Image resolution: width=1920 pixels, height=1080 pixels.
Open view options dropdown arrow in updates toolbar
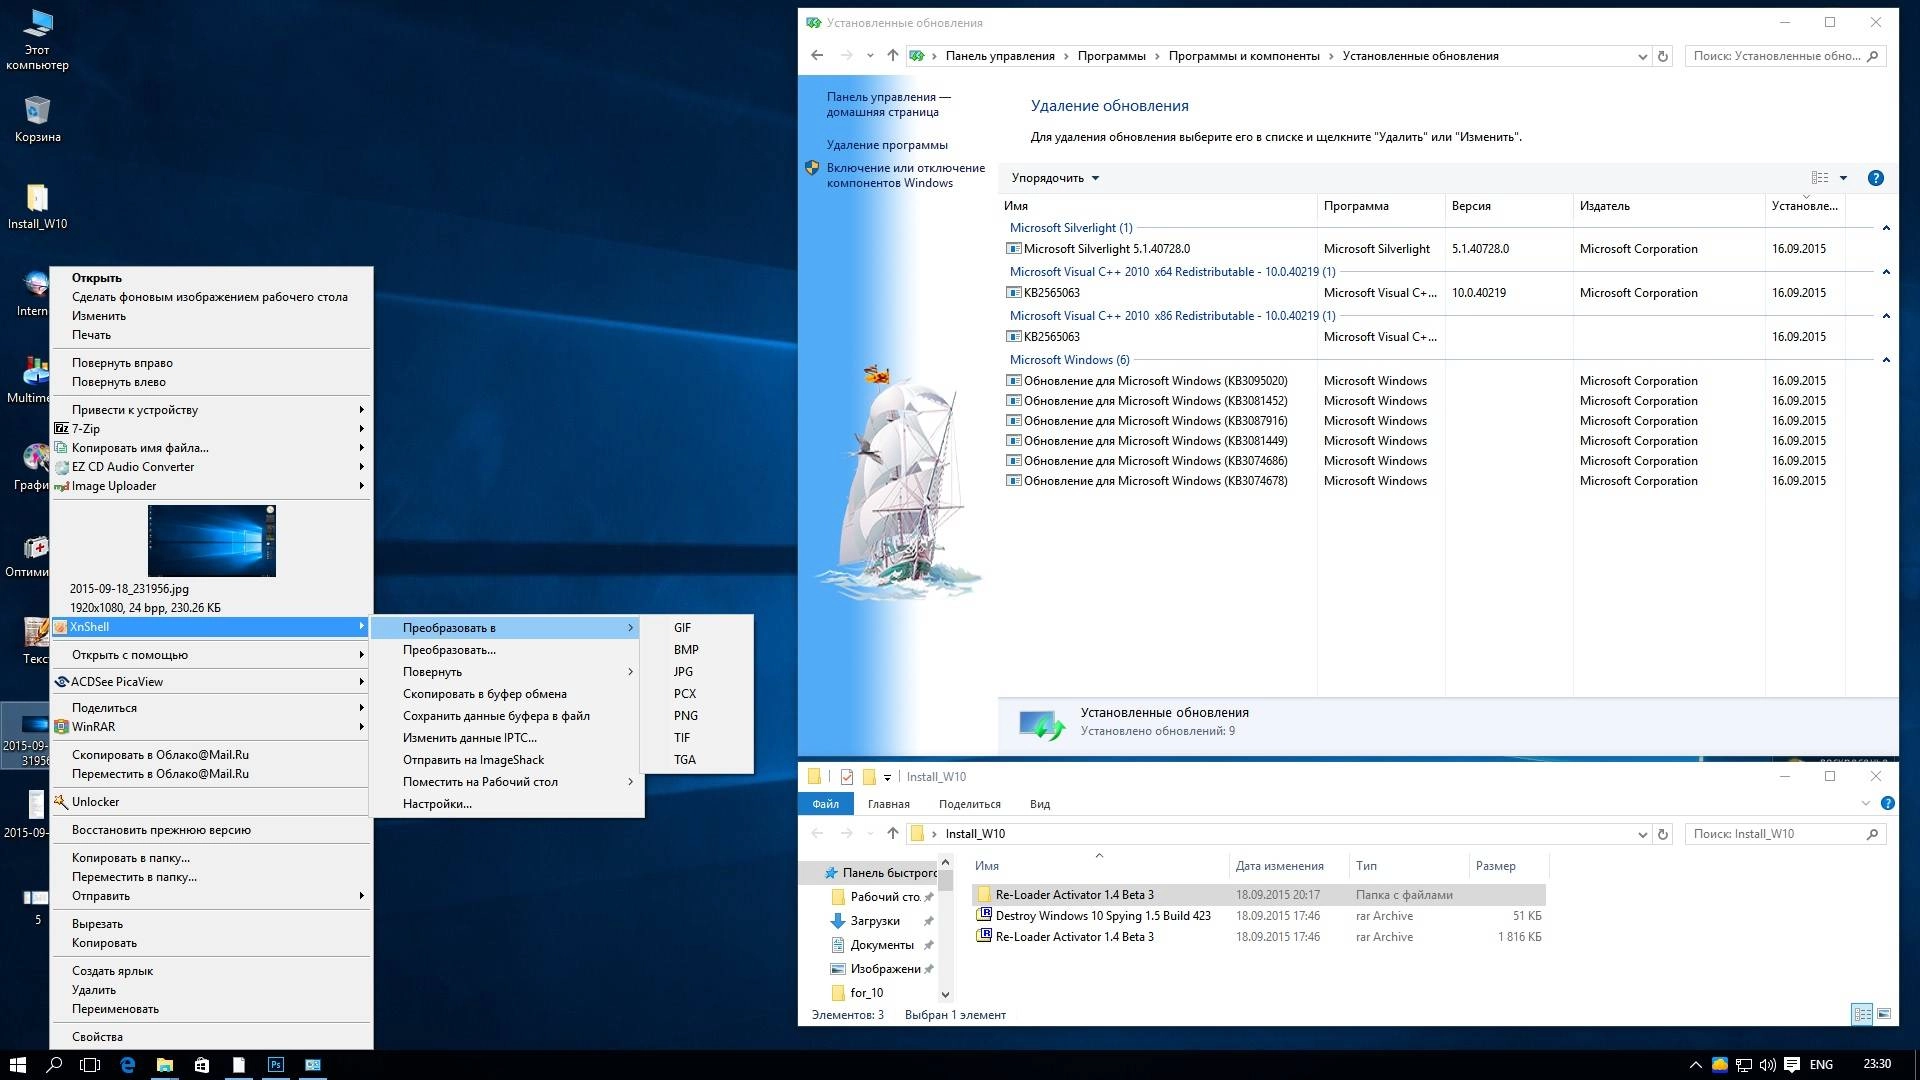coord(1843,178)
